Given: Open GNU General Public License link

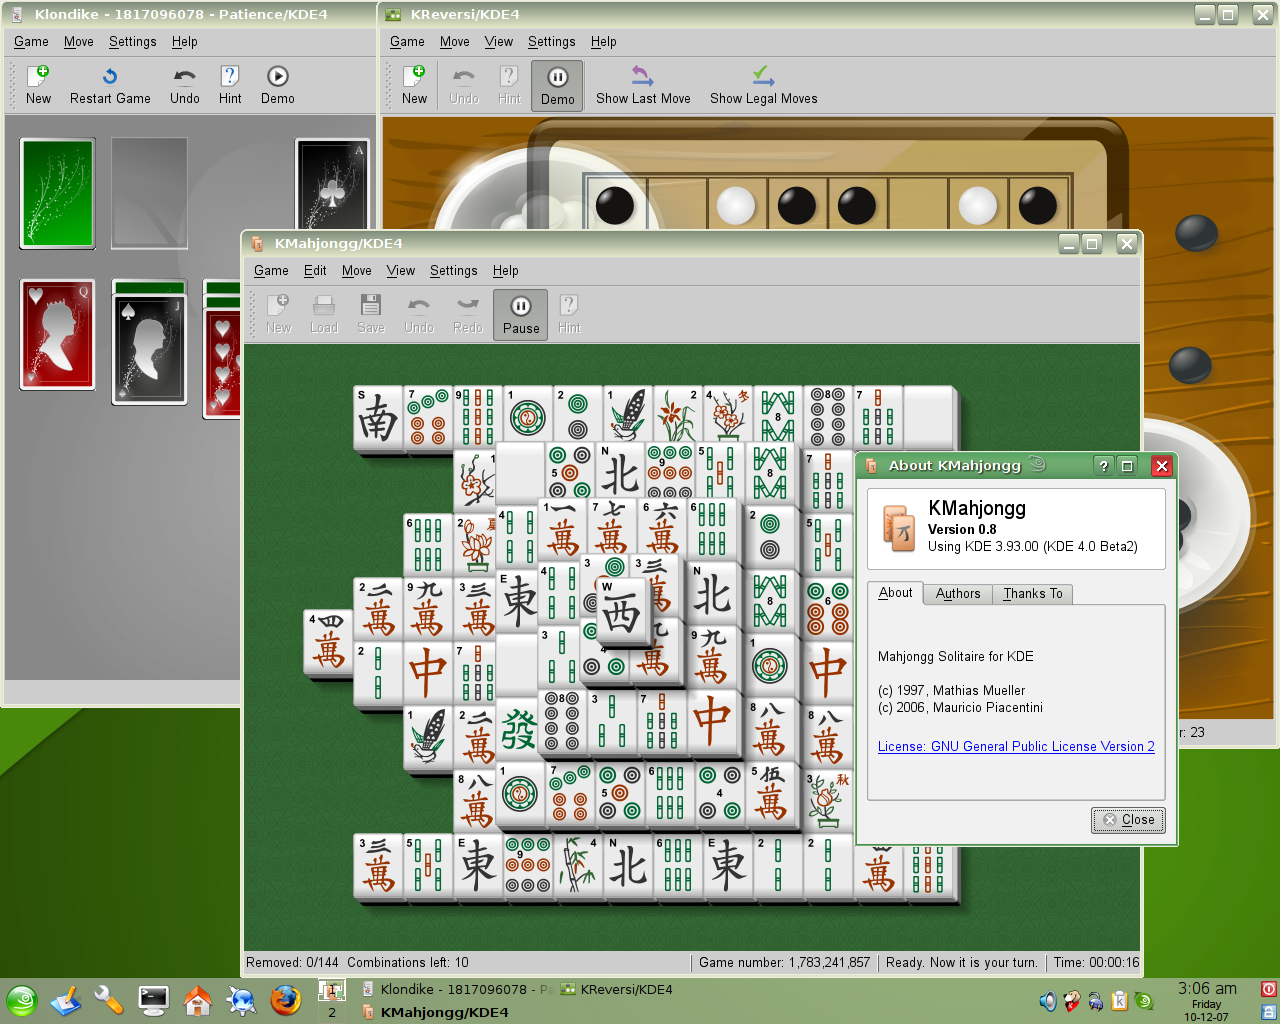Looking at the screenshot, I should [x=1016, y=746].
